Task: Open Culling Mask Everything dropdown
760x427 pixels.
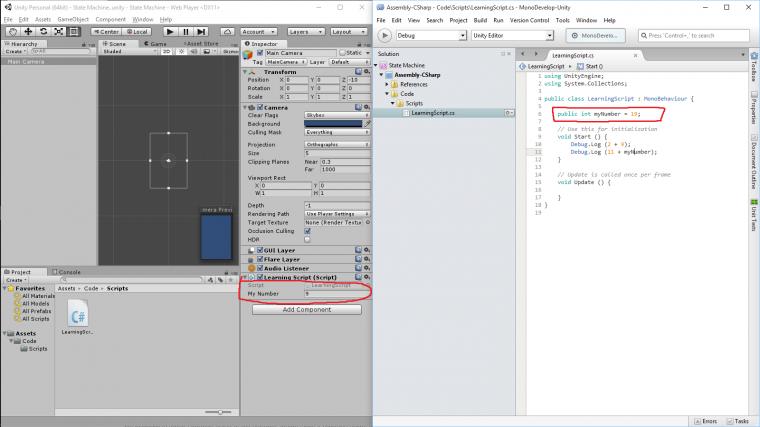Action: point(337,132)
